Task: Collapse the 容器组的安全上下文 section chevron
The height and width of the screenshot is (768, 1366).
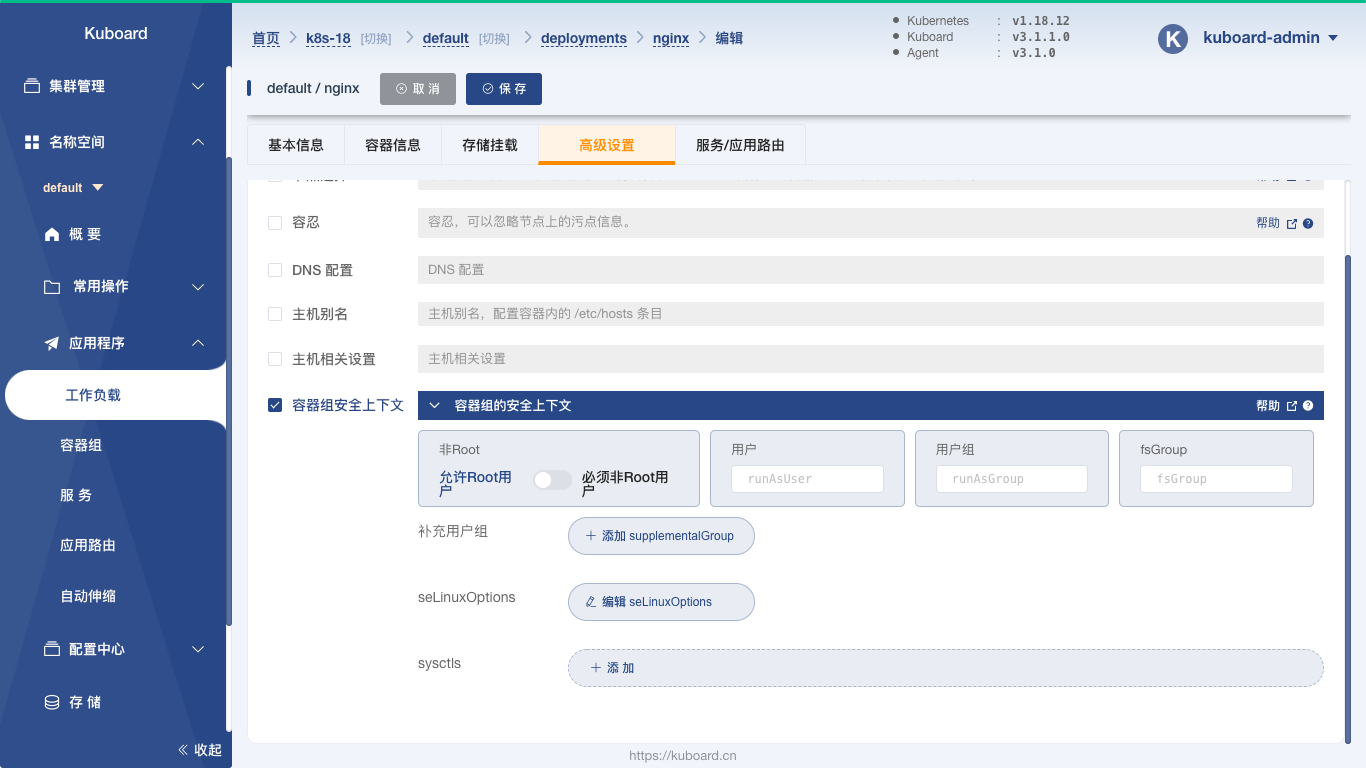Action: pos(434,406)
